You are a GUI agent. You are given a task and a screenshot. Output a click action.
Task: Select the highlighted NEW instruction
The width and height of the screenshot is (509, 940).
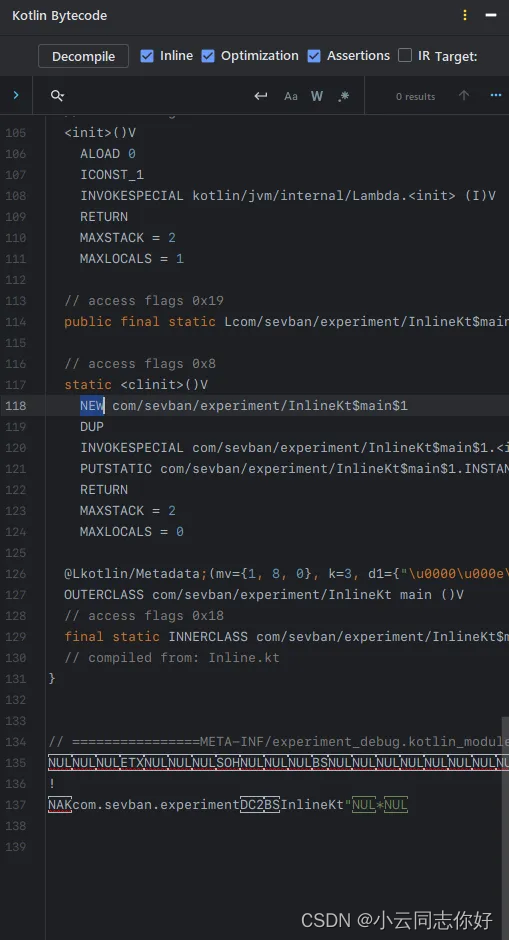click(92, 406)
